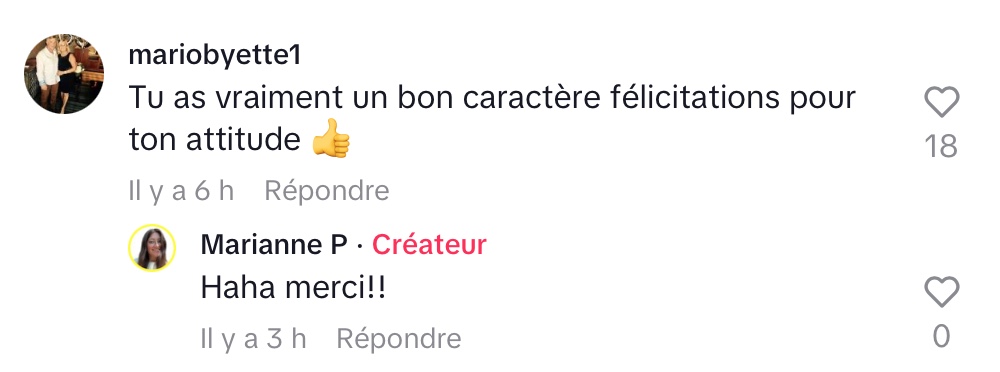Click the 0 likes count on reply
This screenshot has height=372, width=1000.
[942, 337]
